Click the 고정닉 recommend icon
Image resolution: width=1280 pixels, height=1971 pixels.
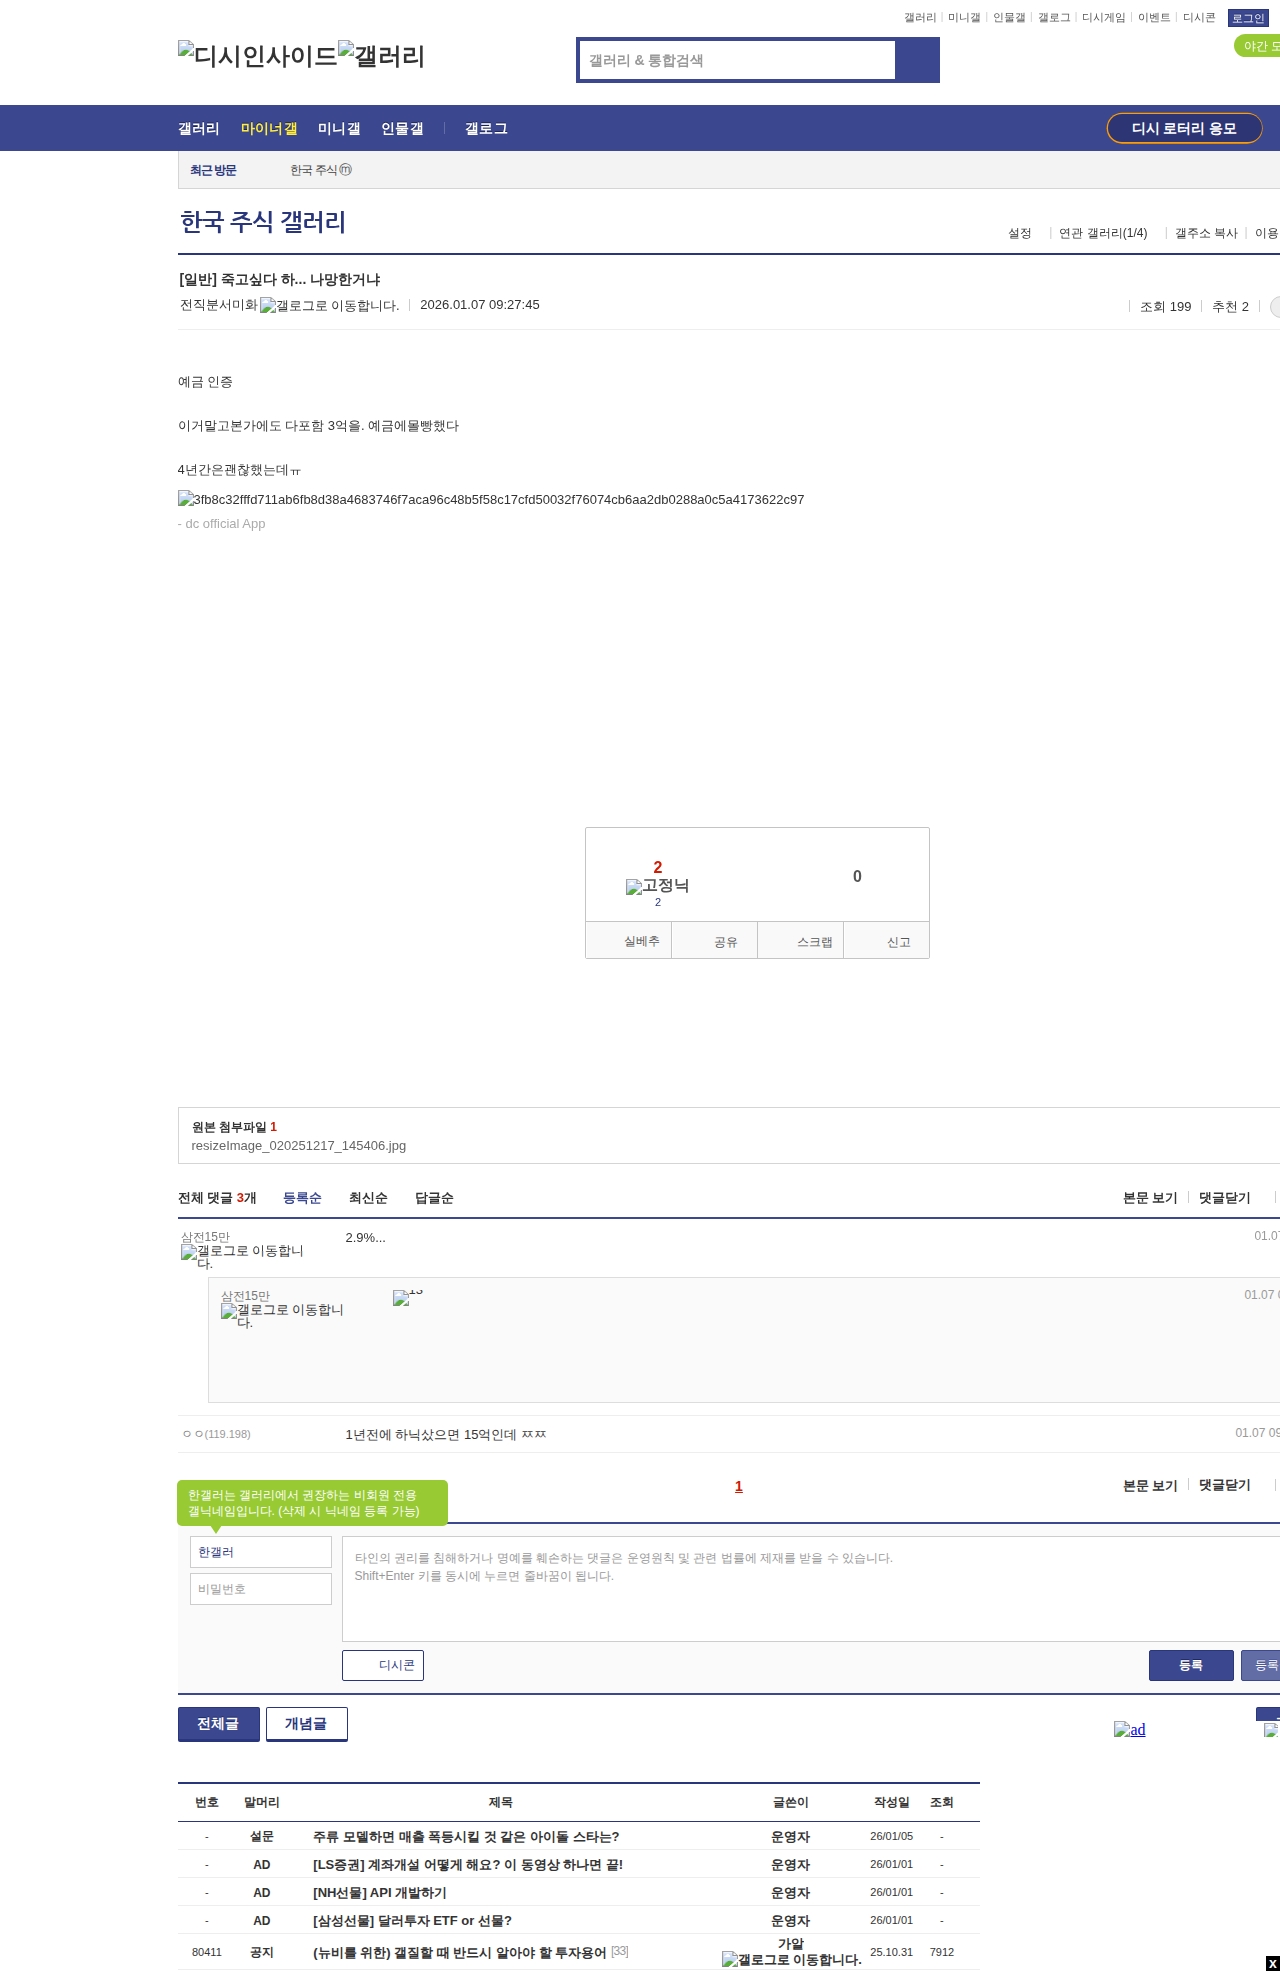click(x=657, y=886)
